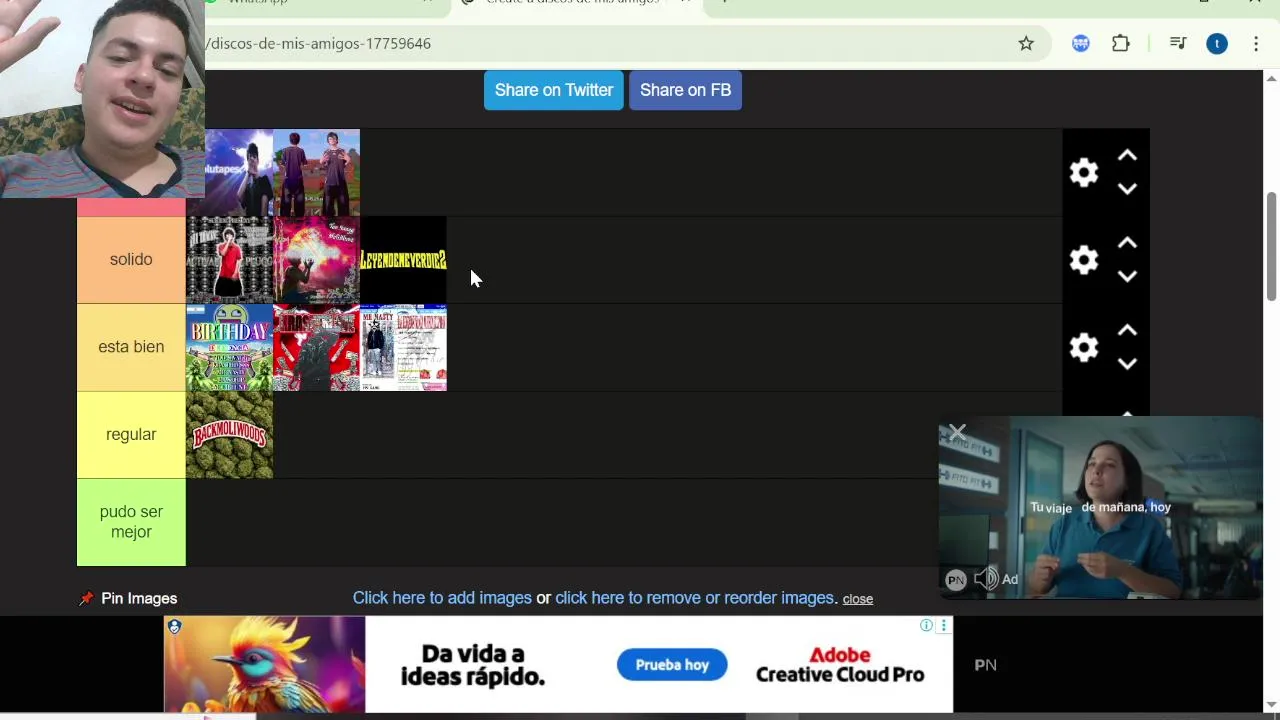The width and height of the screenshot is (1280, 720).
Task: Move the esta bien row down
Action: 1127,364
